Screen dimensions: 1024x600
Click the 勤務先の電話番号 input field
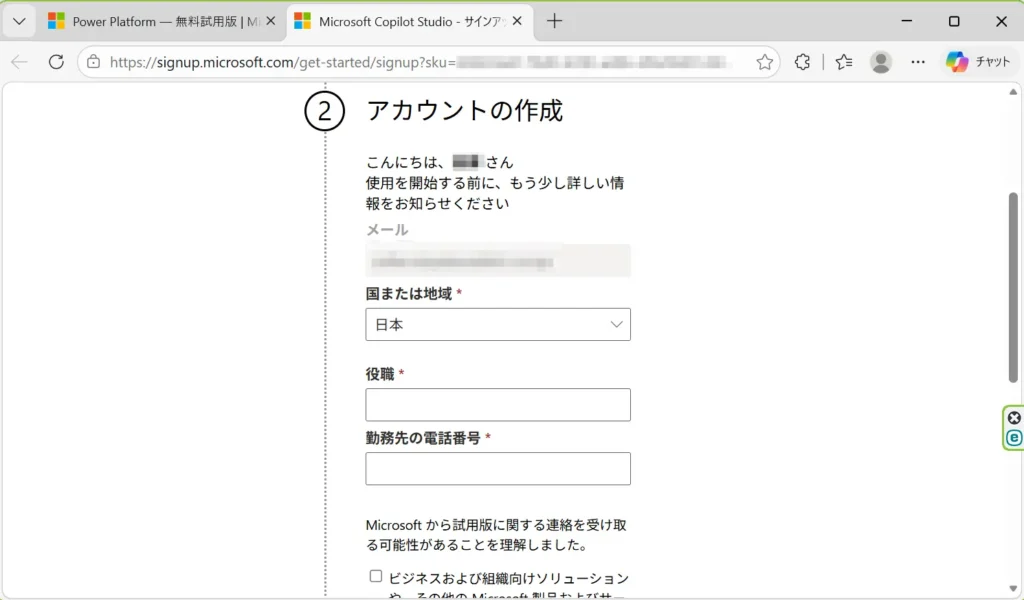498,469
